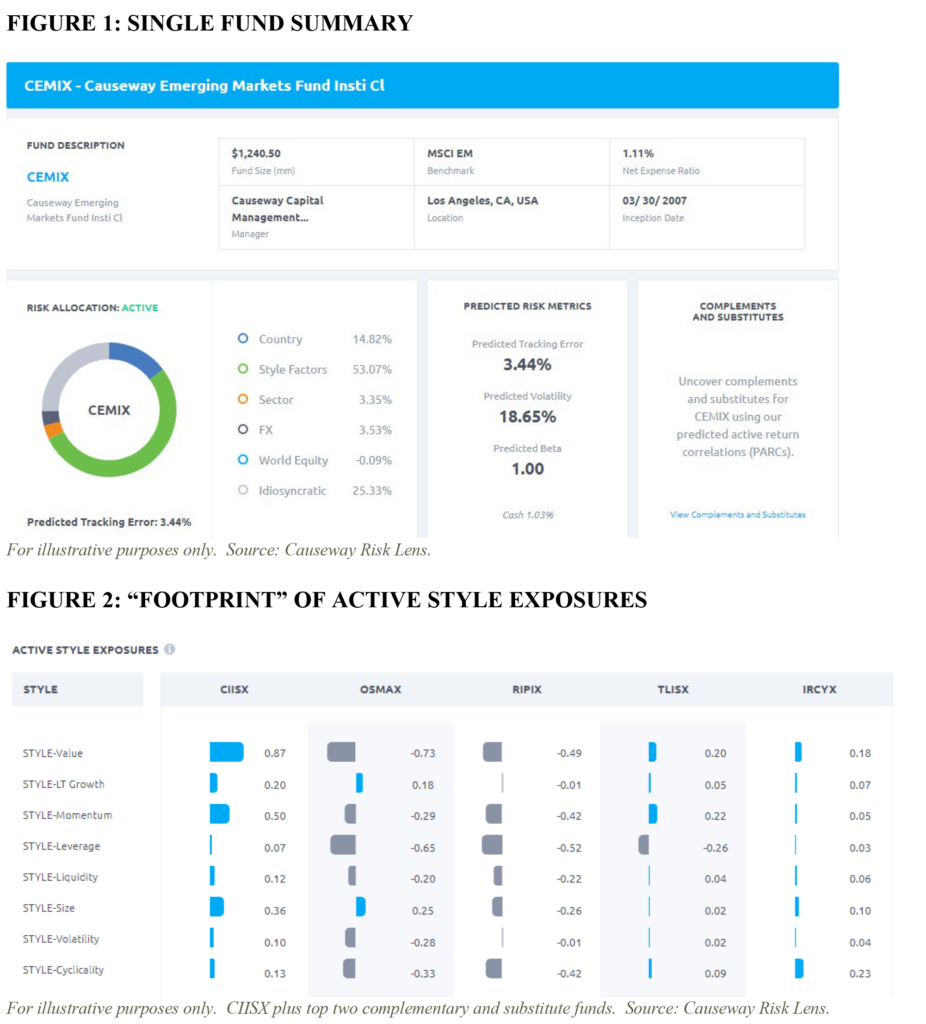Click the info icon beside Active Style Exposures

[x=170, y=649]
